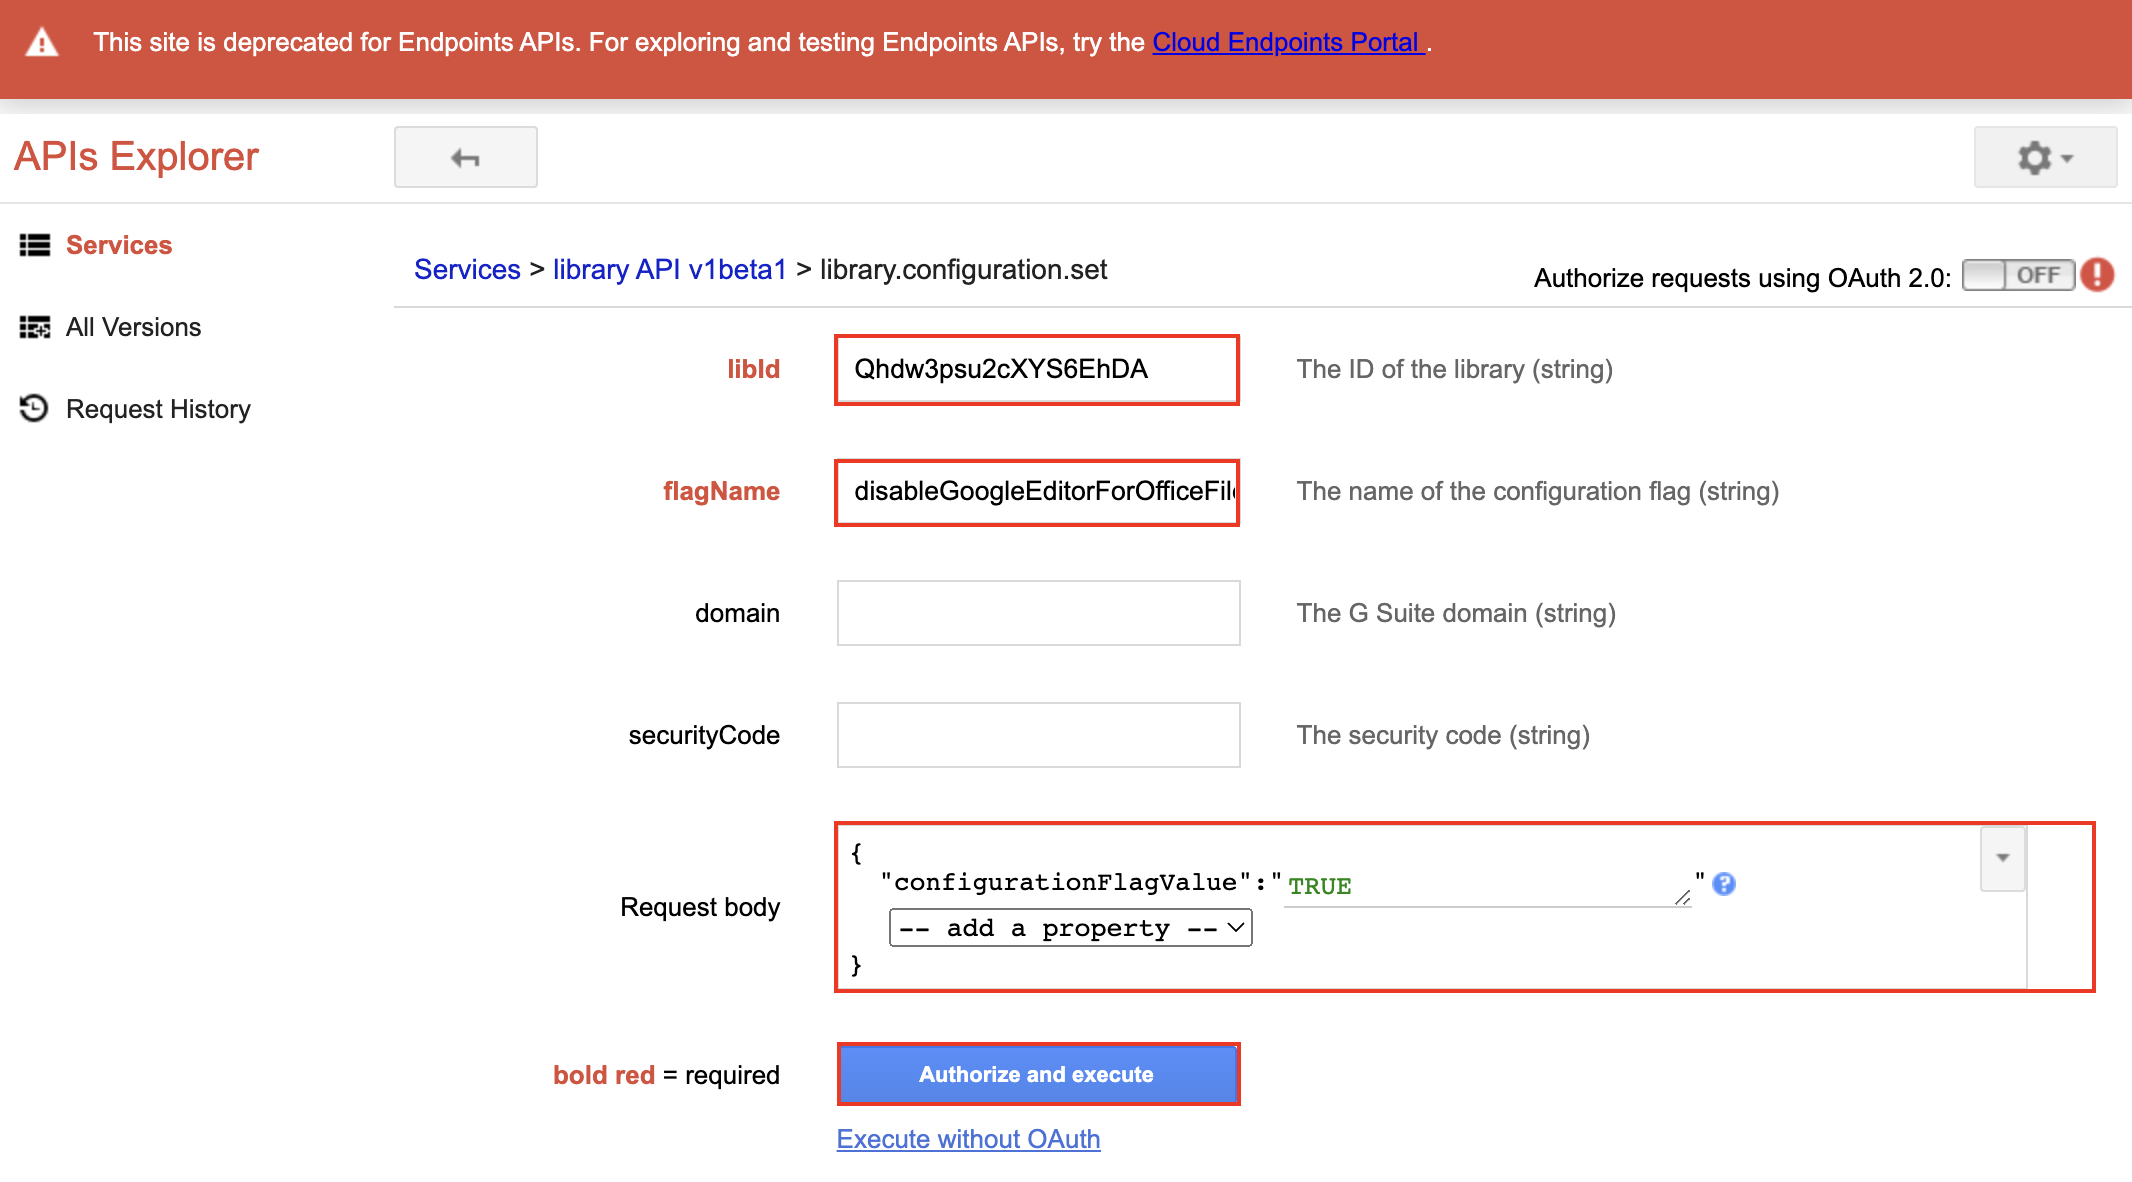Click the blue help icon beside configurationFlagValue
2132x1182 pixels.
pyautogui.click(x=1723, y=884)
